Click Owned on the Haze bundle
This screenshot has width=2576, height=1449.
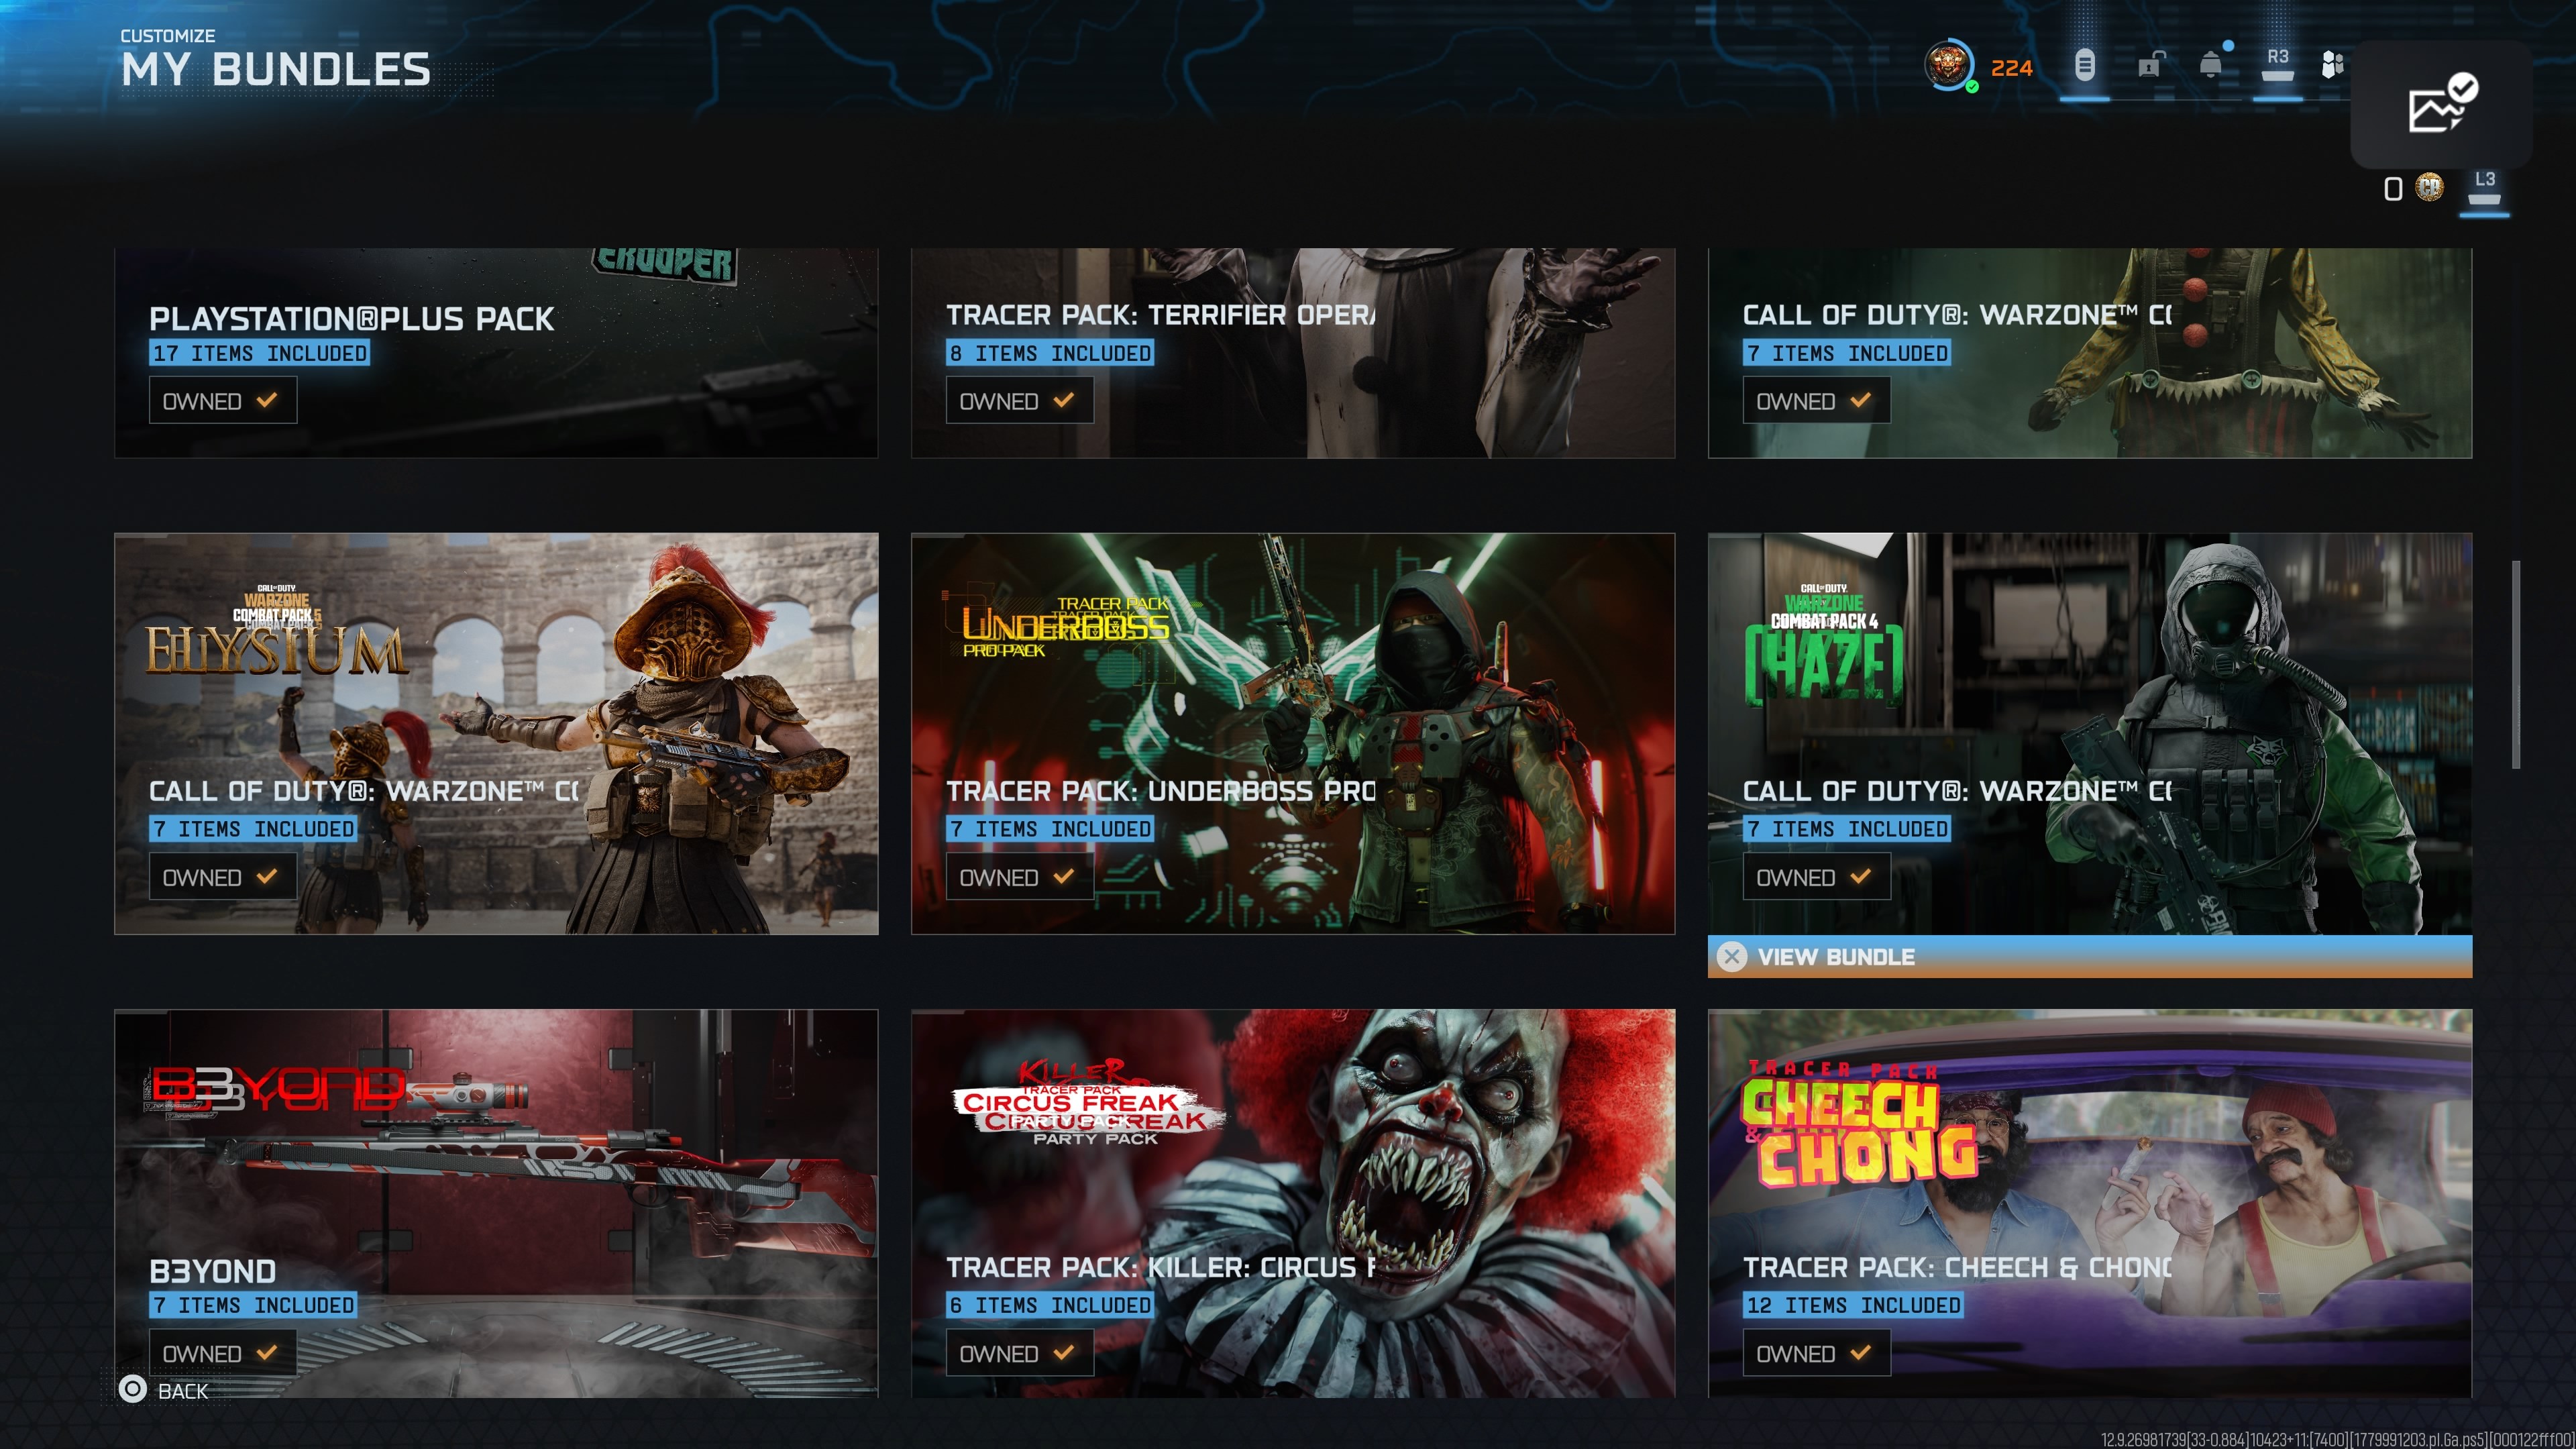click(1816, 877)
